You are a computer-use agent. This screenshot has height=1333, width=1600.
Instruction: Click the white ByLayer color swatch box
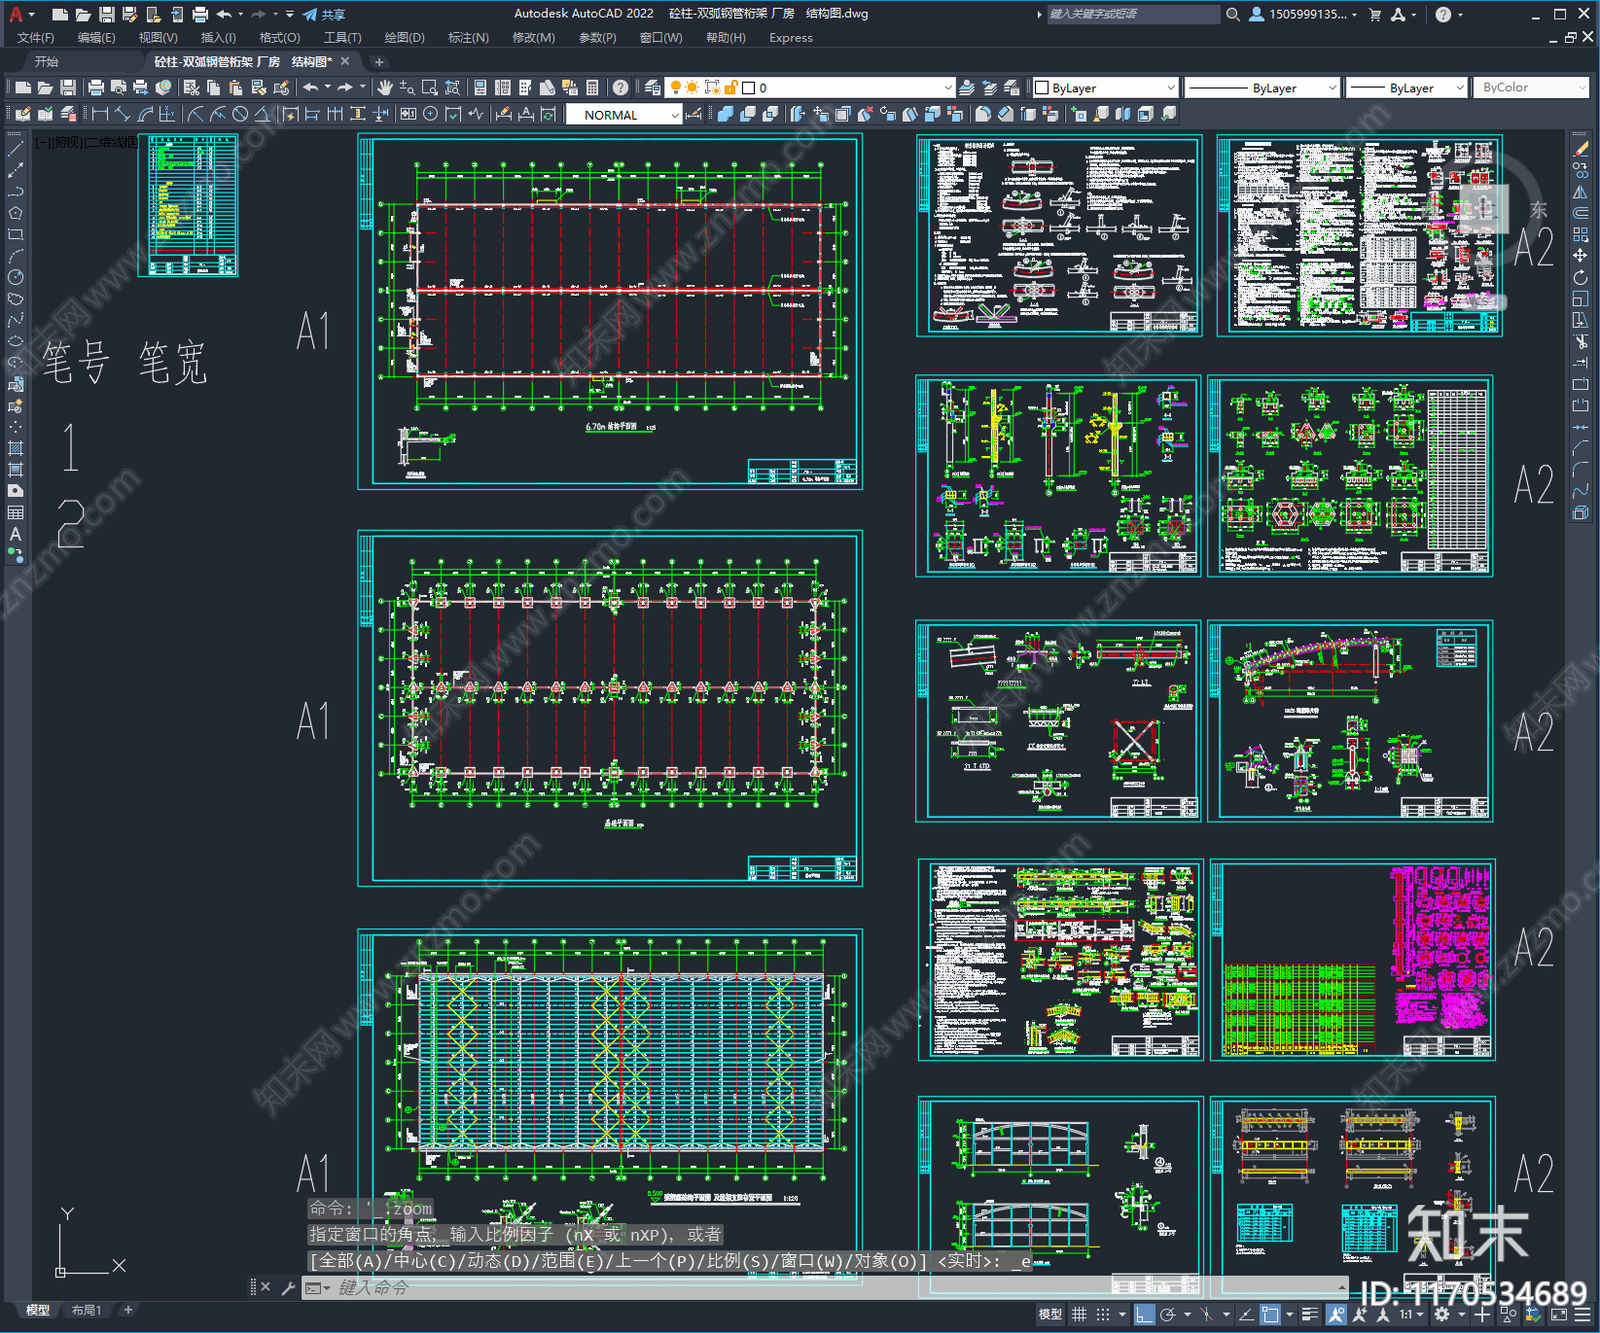1041,88
